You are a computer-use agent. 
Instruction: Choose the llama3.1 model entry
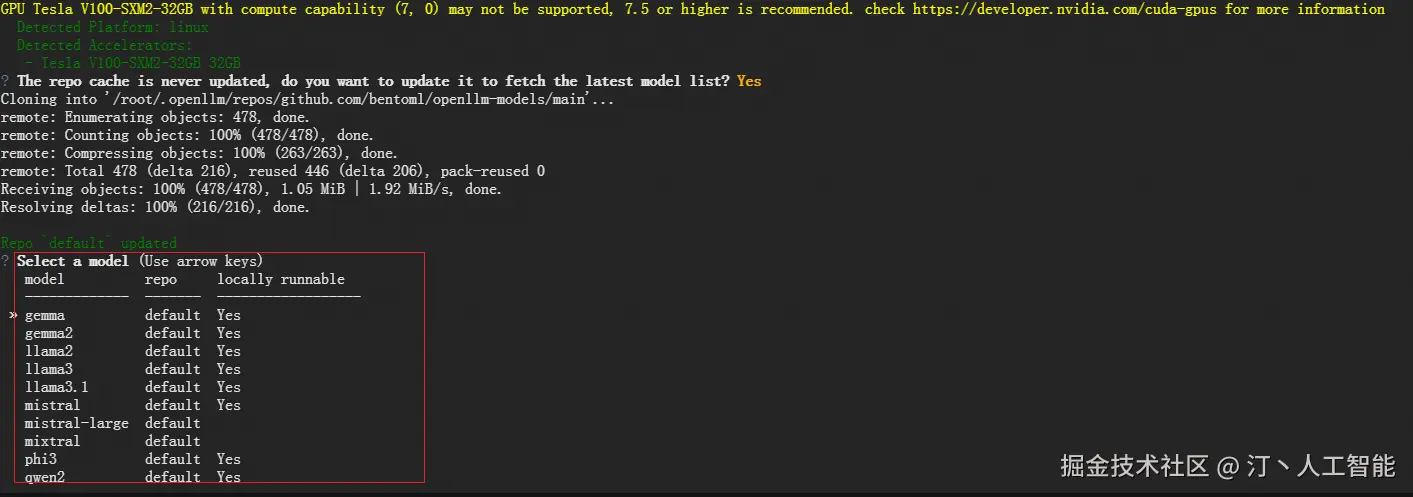point(57,387)
